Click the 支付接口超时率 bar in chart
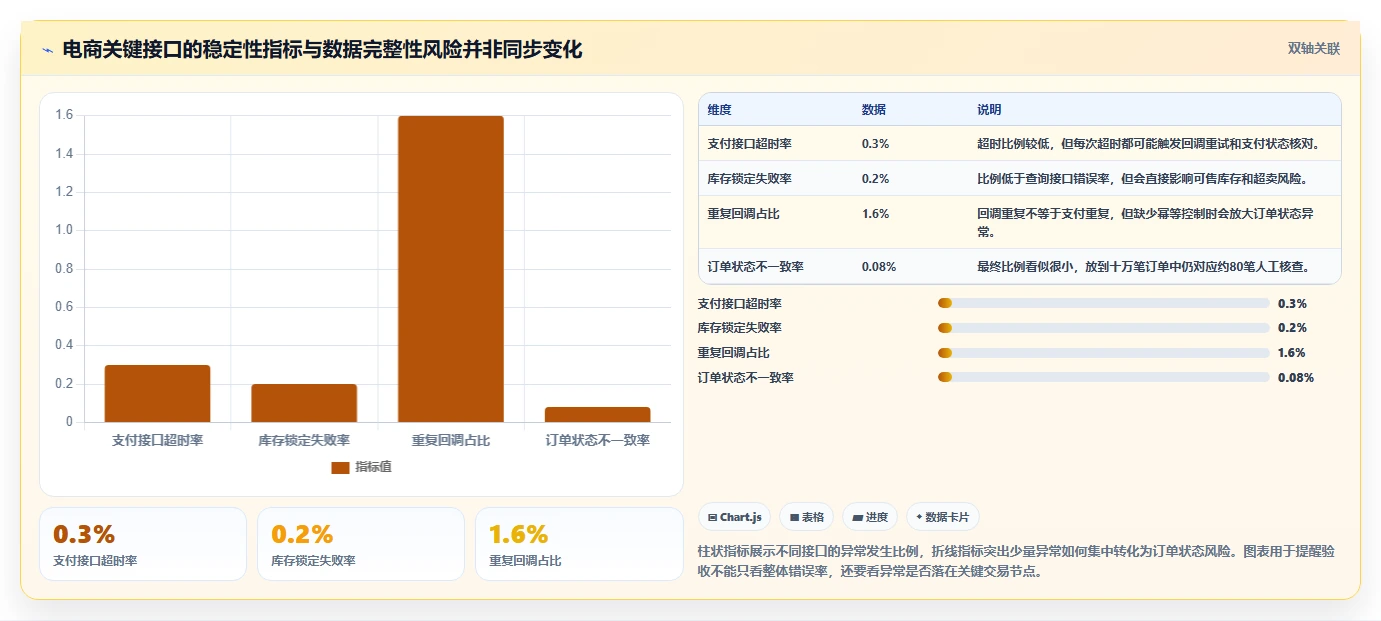1381x621 pixels. click(157, 394)
